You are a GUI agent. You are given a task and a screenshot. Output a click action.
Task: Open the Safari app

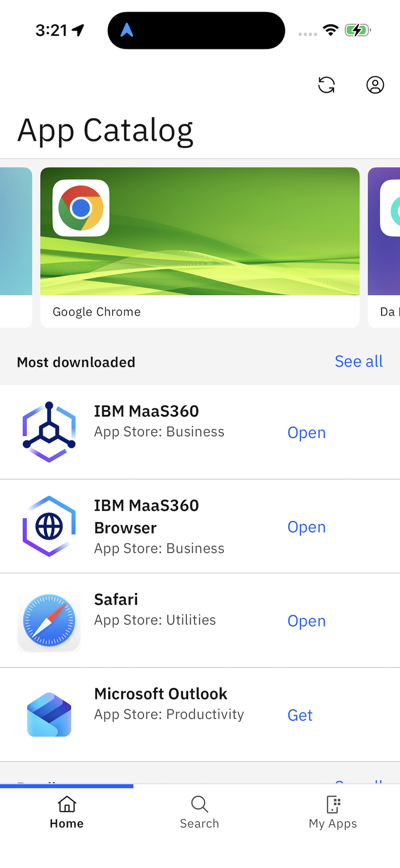pyautogui.click(x=307, y=621)
